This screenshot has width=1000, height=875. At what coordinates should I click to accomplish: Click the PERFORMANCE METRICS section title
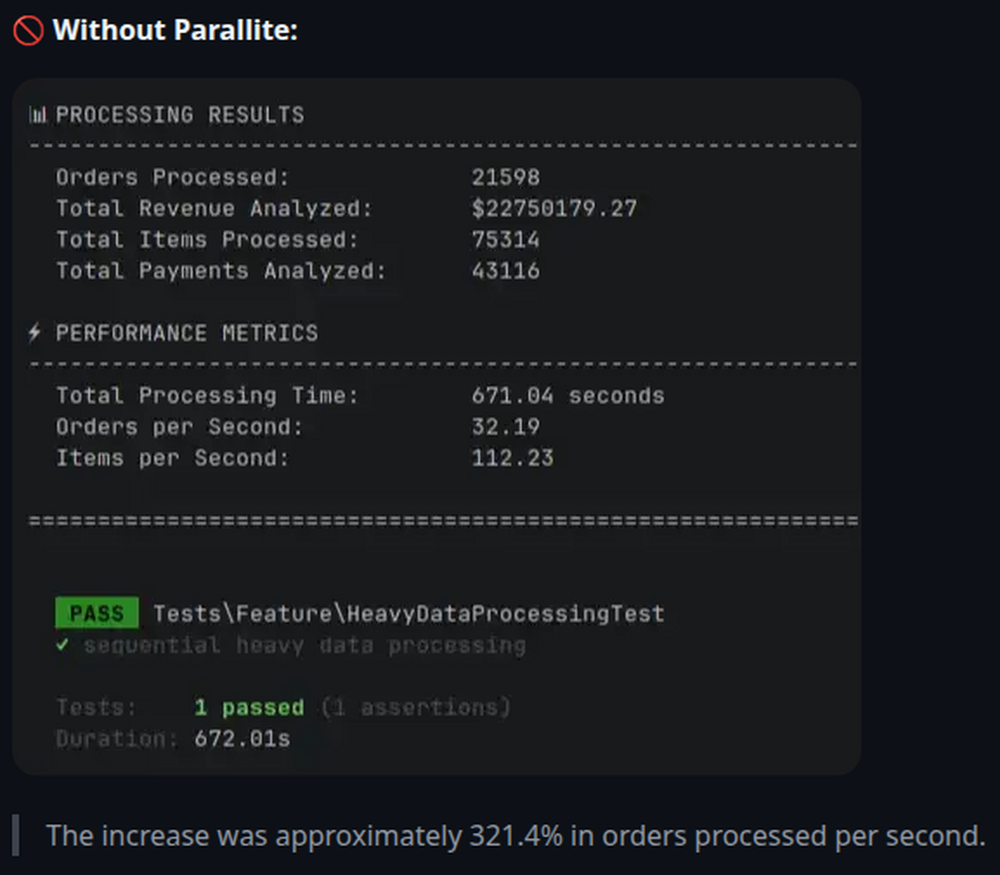click(x=187, y=333)
